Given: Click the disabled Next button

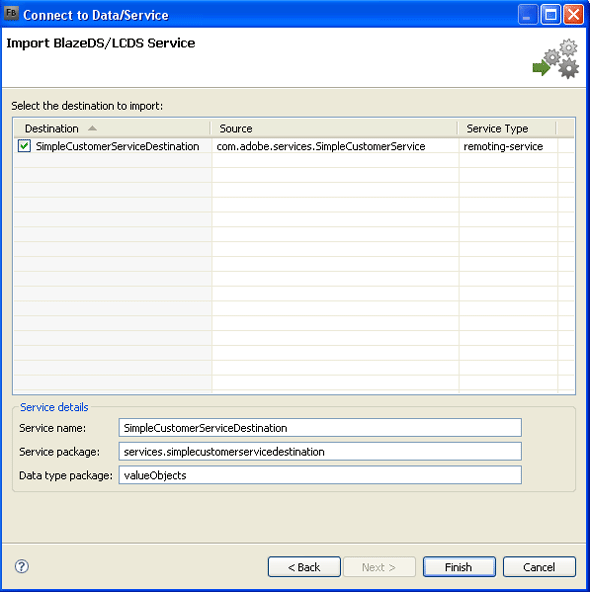Looking at the screenshot, I should (379, 567).
